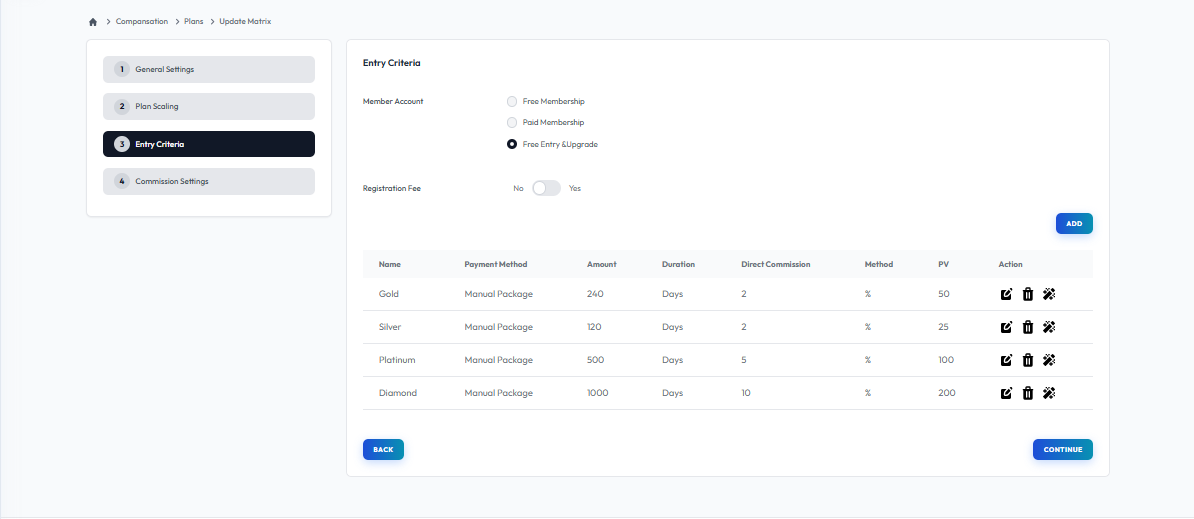
Task: Click amount value 1000
Action: click(x=598, y=393)
